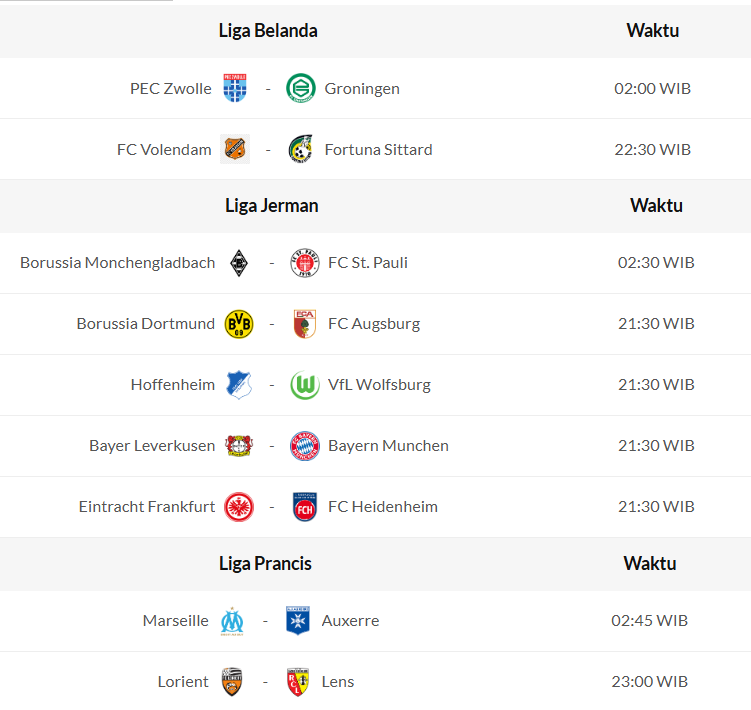Select the VfL Wolfsburg green logo
This screenshot has width=751, height=710.
304,385
